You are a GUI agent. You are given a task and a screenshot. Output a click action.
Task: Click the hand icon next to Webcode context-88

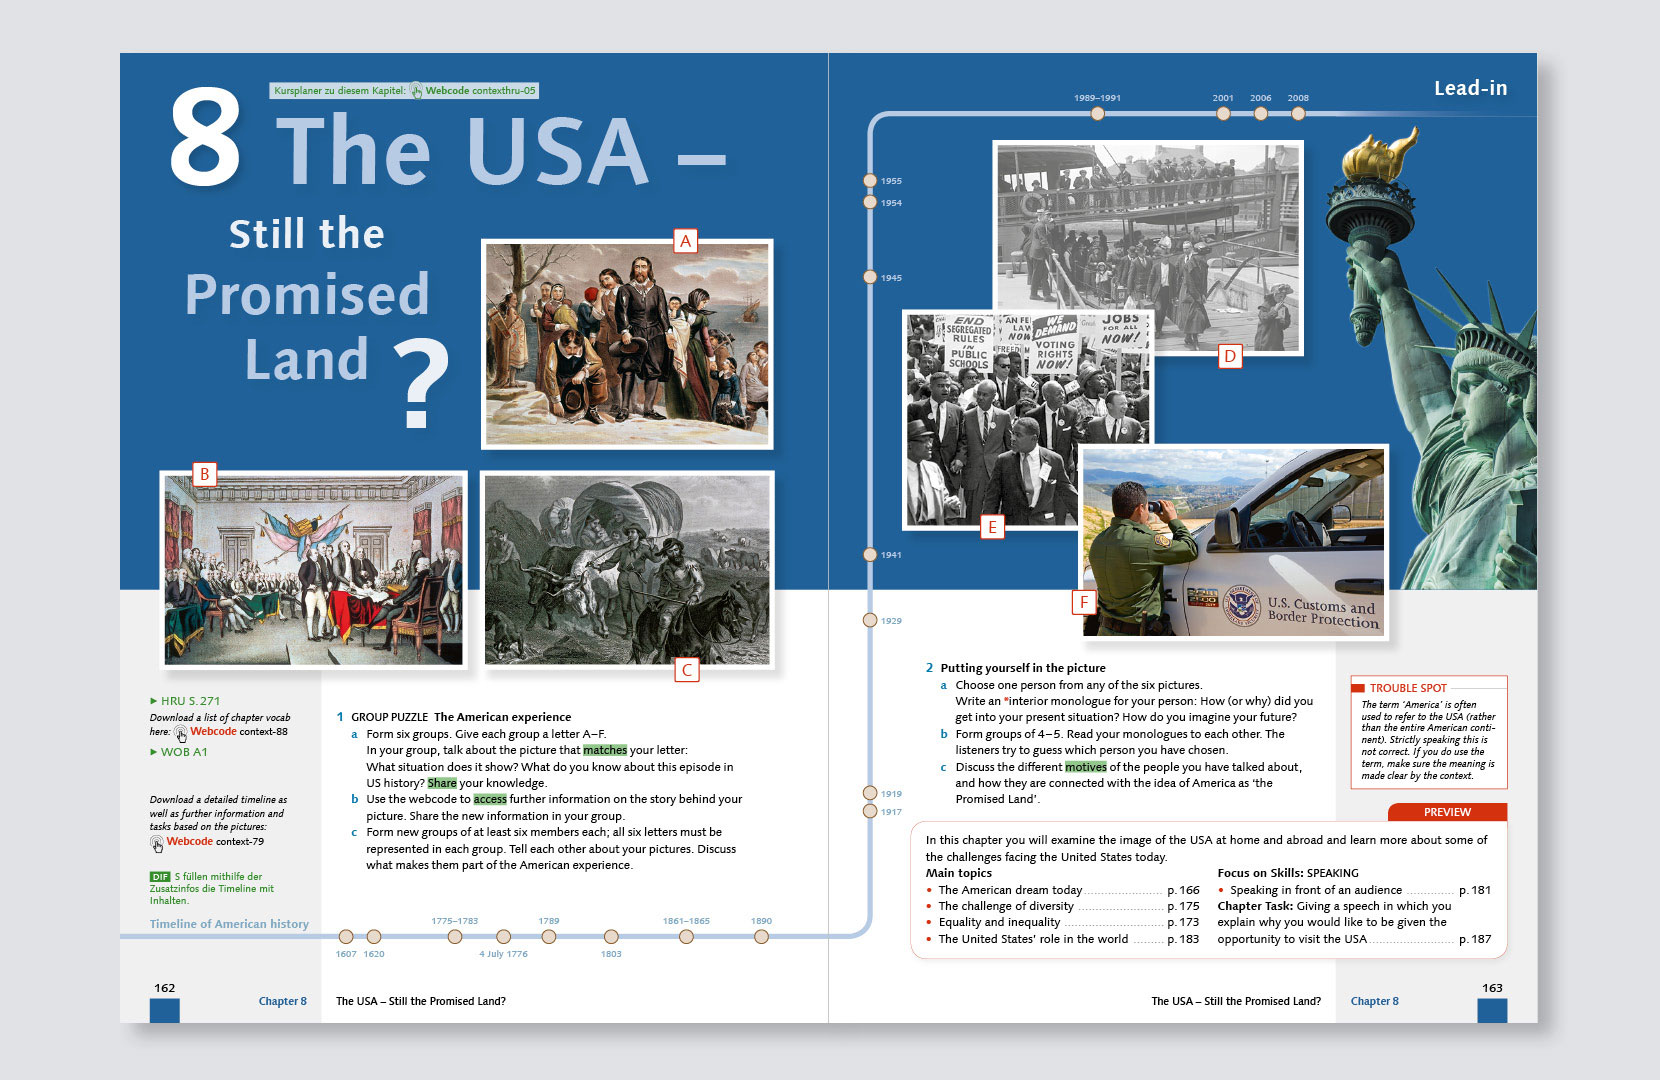[x=181, y=733]
